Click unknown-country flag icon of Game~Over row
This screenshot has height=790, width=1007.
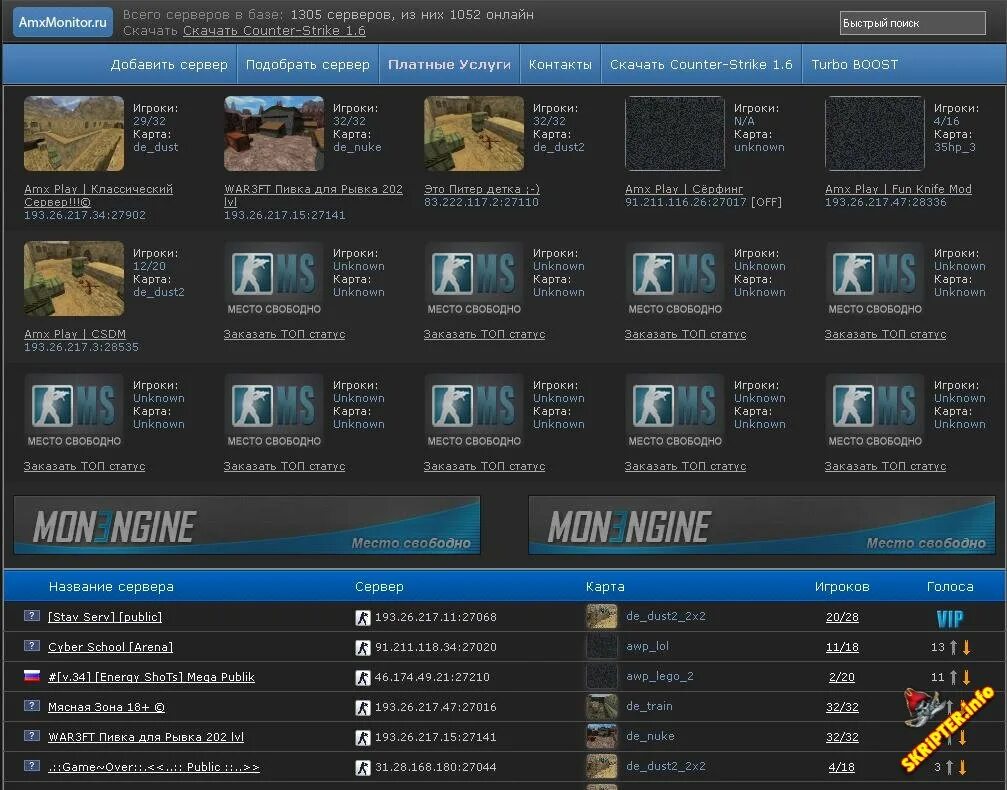(31, 766)
